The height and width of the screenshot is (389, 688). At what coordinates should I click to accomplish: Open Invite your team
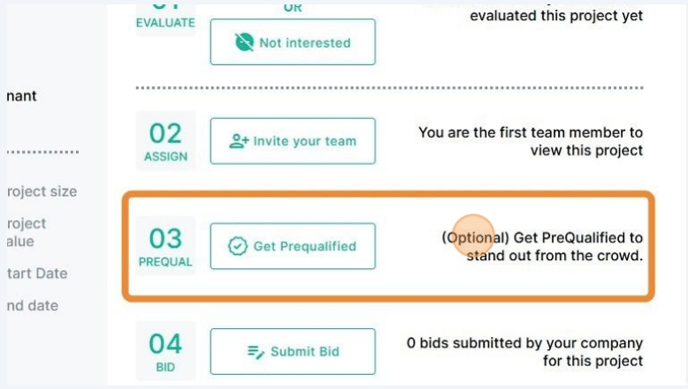[293, 141]
